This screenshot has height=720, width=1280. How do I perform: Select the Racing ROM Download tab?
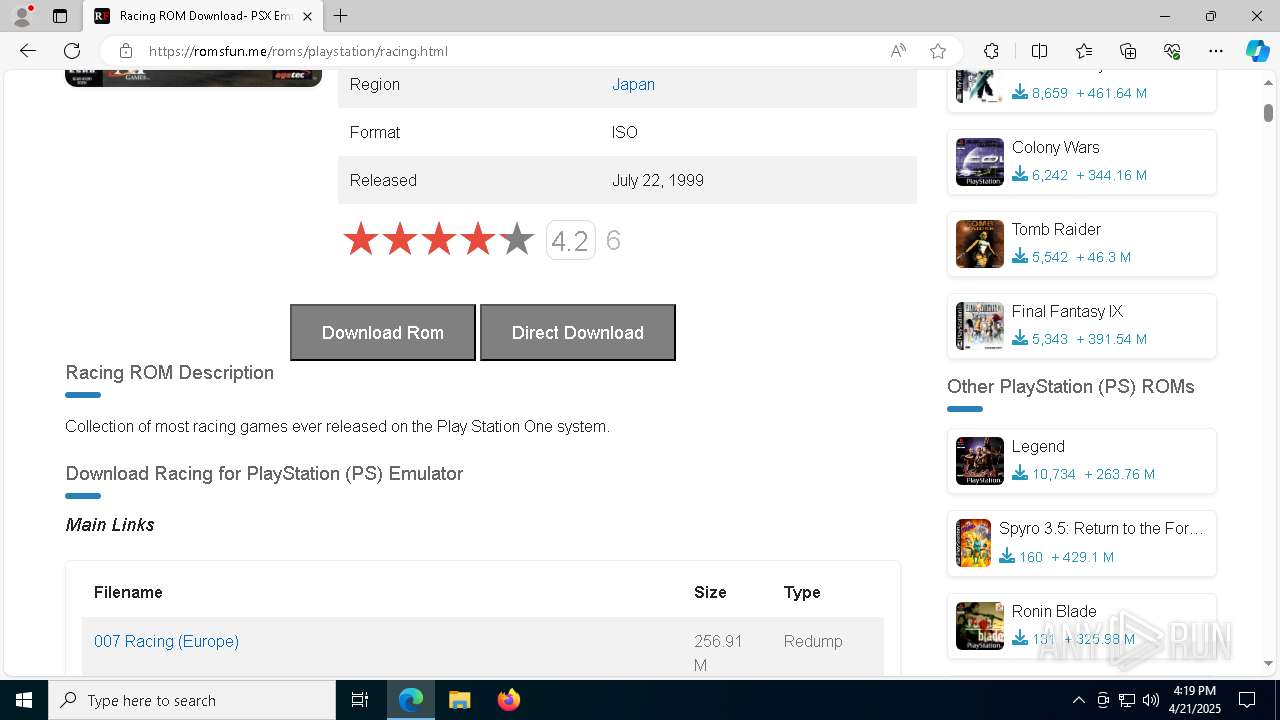tap(202, 16)
